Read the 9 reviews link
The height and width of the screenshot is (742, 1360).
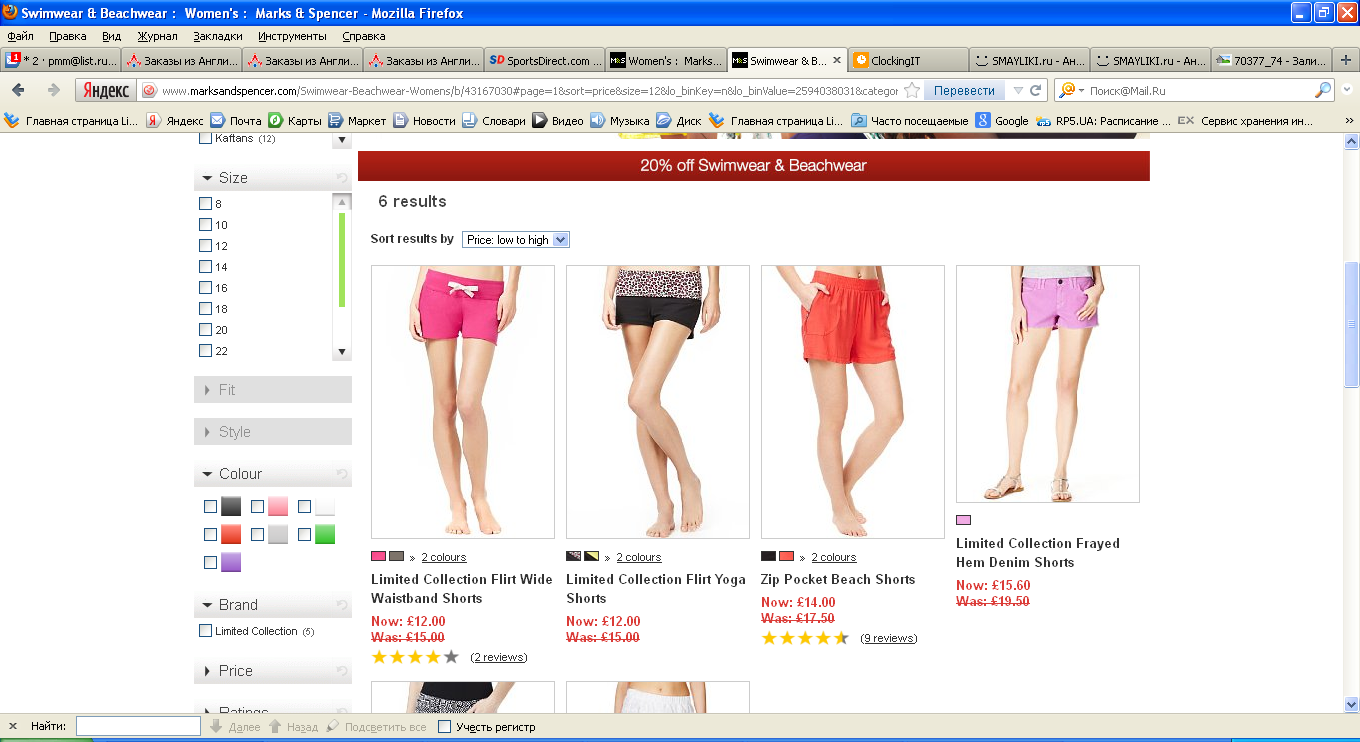[888, 638]
